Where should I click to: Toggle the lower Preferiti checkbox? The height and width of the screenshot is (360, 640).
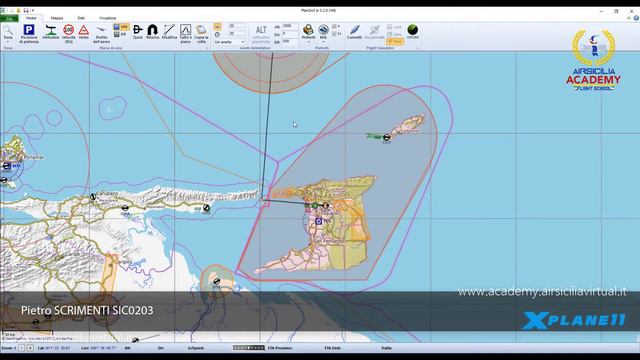pos(334,34)
